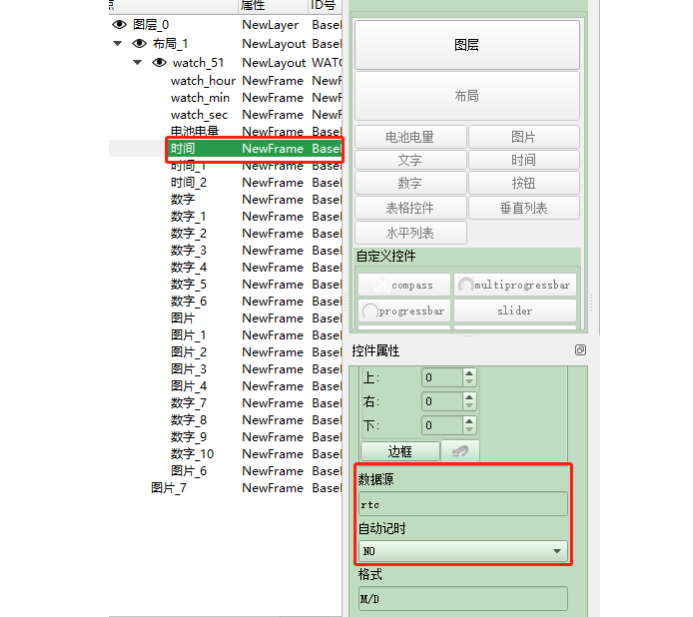Select the slider custom control

click(x=515, y=311)
